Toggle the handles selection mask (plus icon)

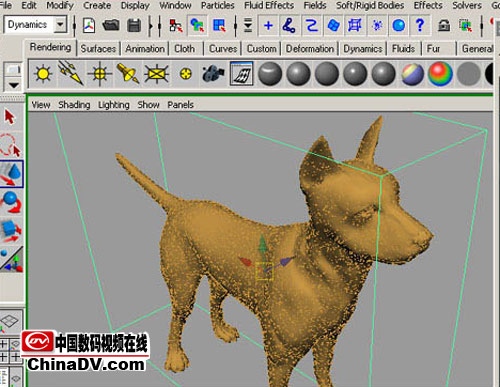[x=268, y=25]
